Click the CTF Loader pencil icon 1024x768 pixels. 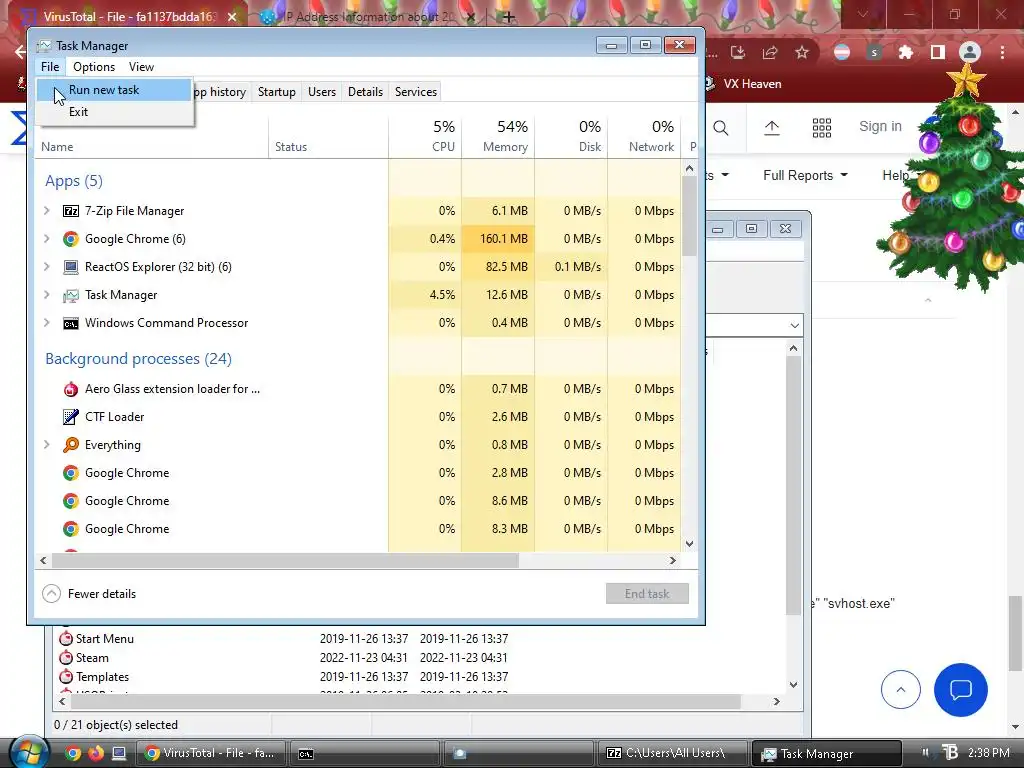[x=71, y=417]
